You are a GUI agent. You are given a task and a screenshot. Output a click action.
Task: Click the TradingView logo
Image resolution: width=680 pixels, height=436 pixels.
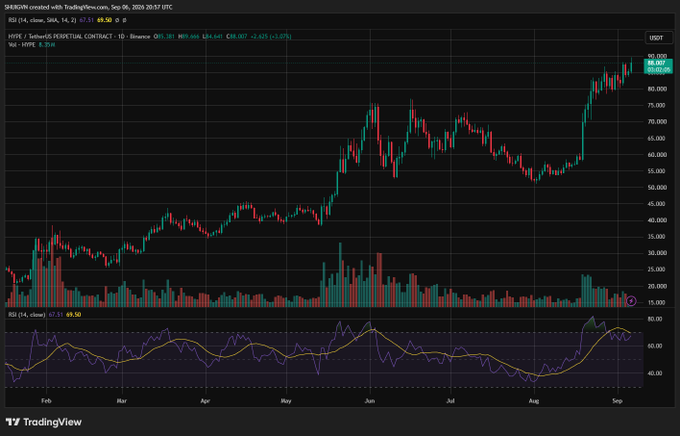[x=43, y=422]
